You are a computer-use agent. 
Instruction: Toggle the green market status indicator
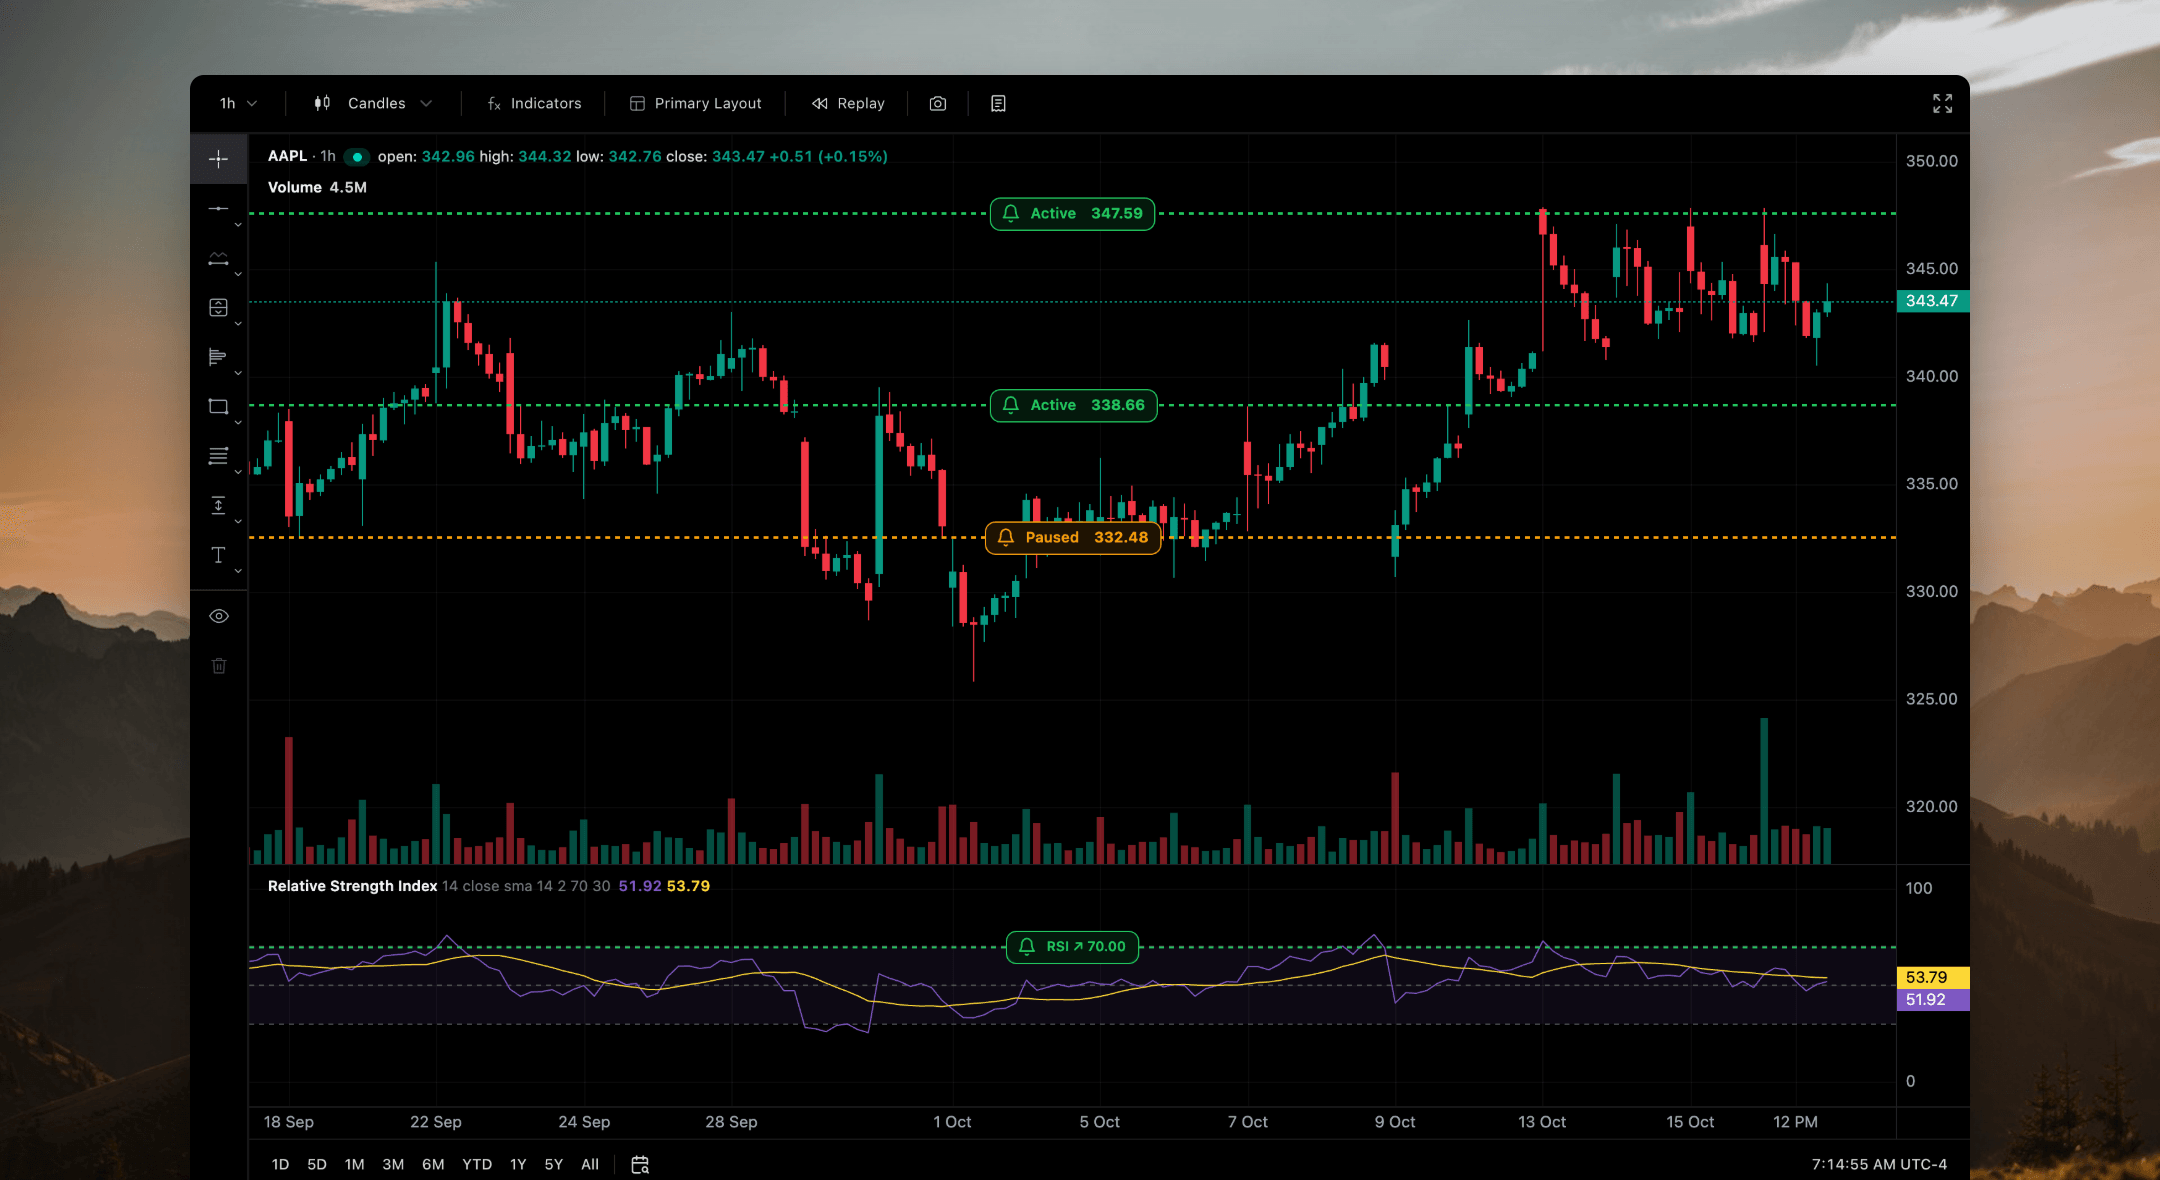tap(357, 157)
